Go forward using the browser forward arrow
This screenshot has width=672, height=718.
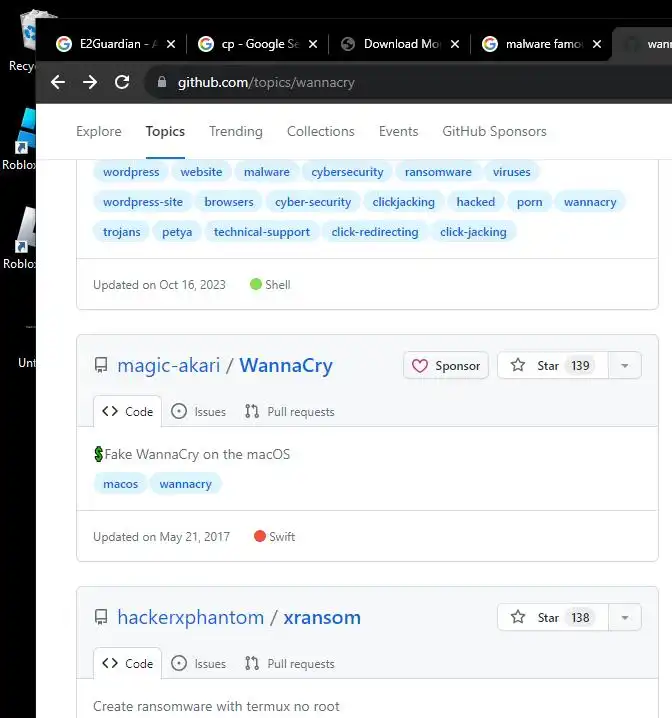click(90, 82)
